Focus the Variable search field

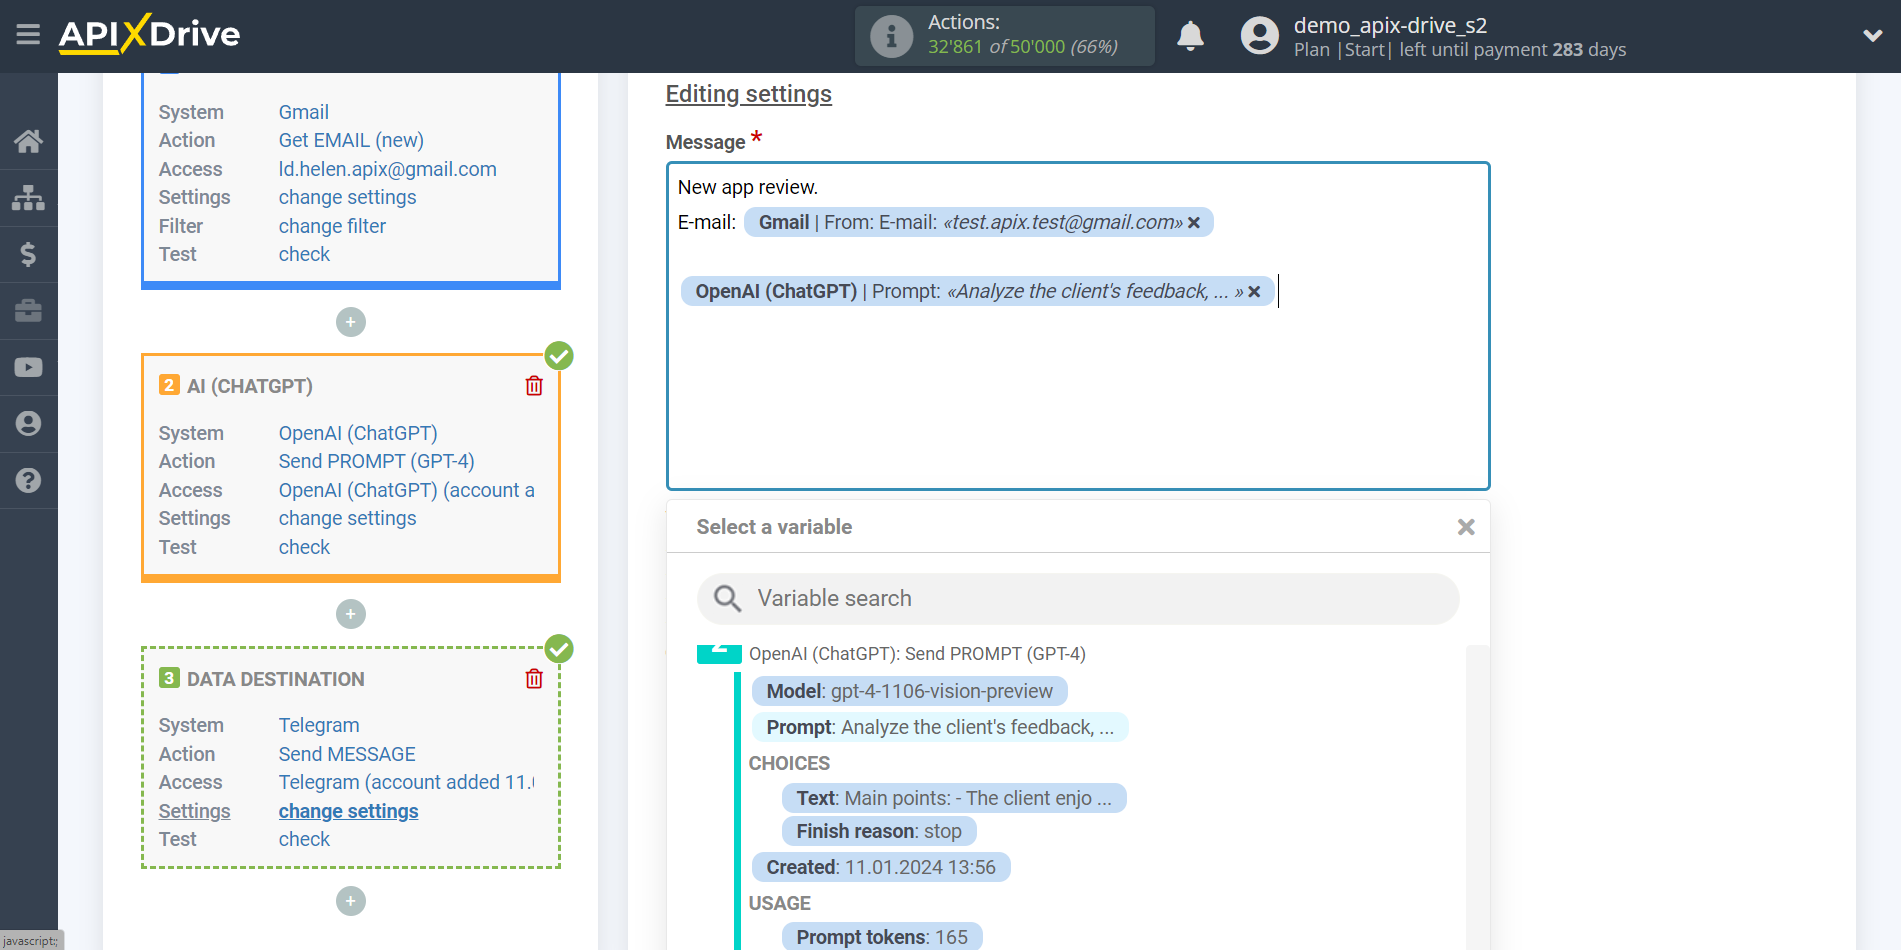pos(1078,599)
